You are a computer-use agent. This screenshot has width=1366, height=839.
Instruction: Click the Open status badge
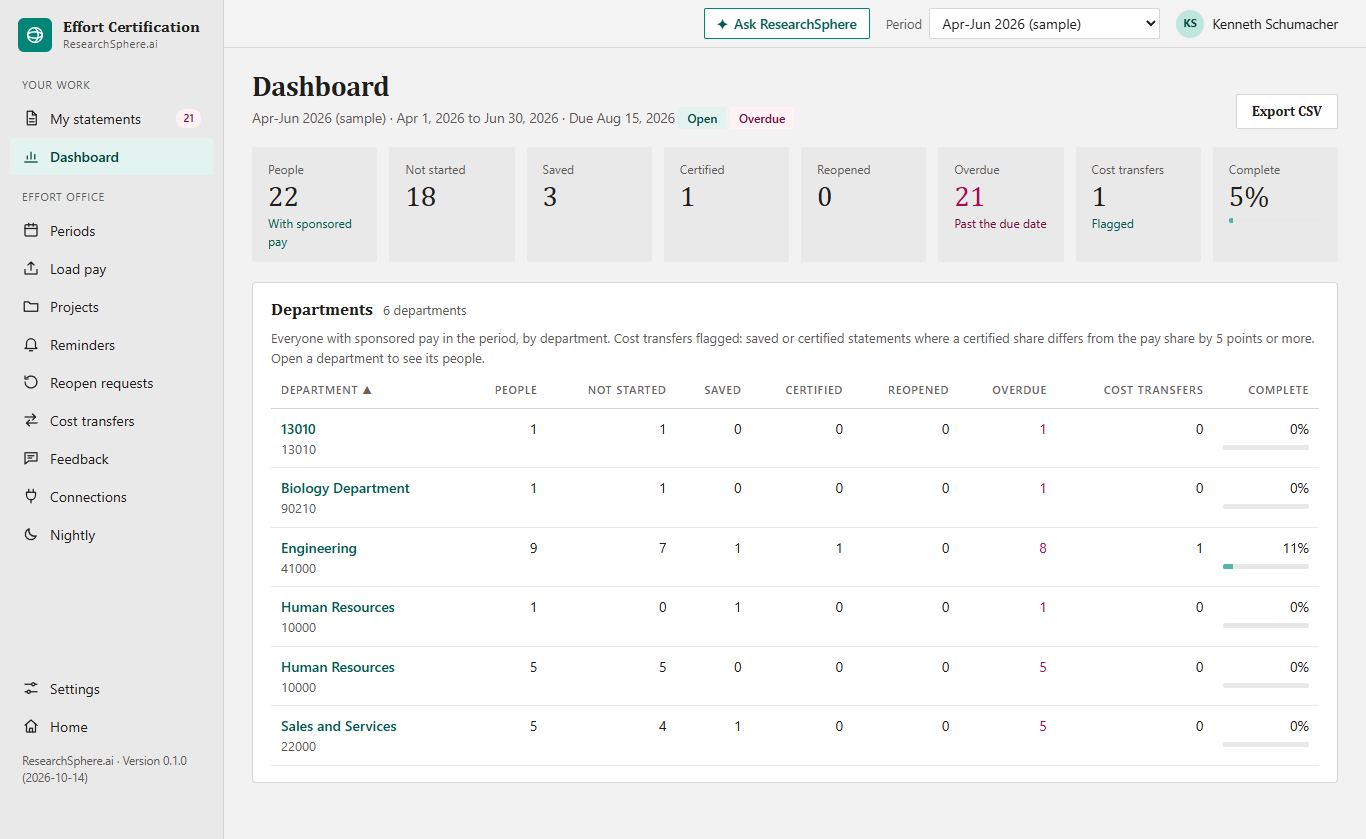(x=702, y=119)
